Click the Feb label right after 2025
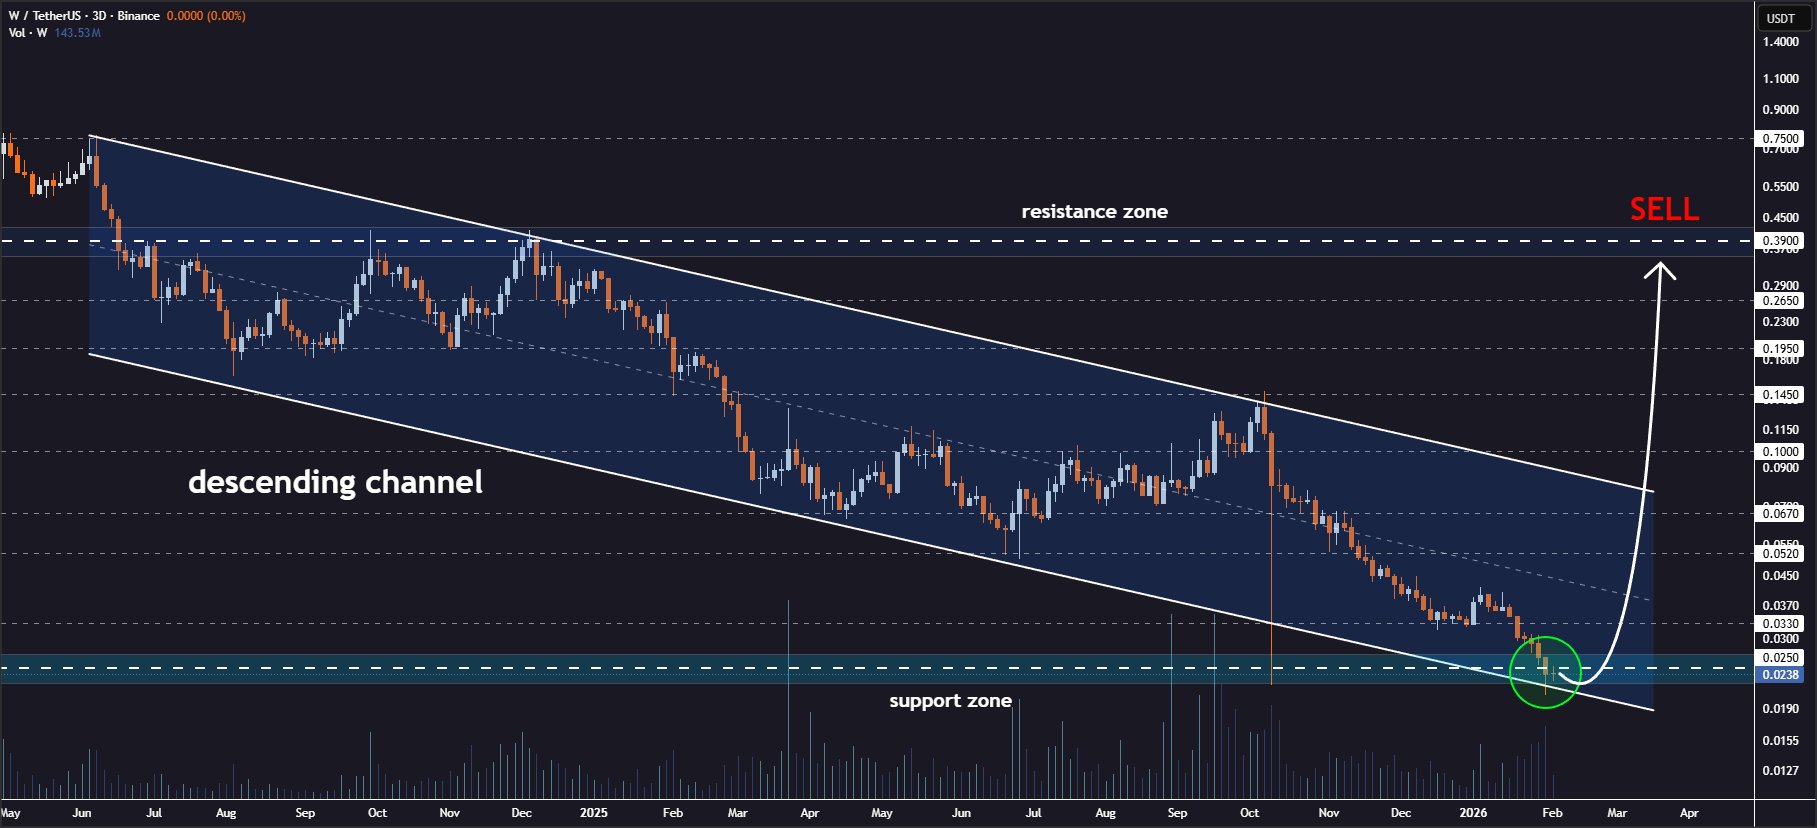Screen dimensions: 1817x828 [x=673, y=813]
